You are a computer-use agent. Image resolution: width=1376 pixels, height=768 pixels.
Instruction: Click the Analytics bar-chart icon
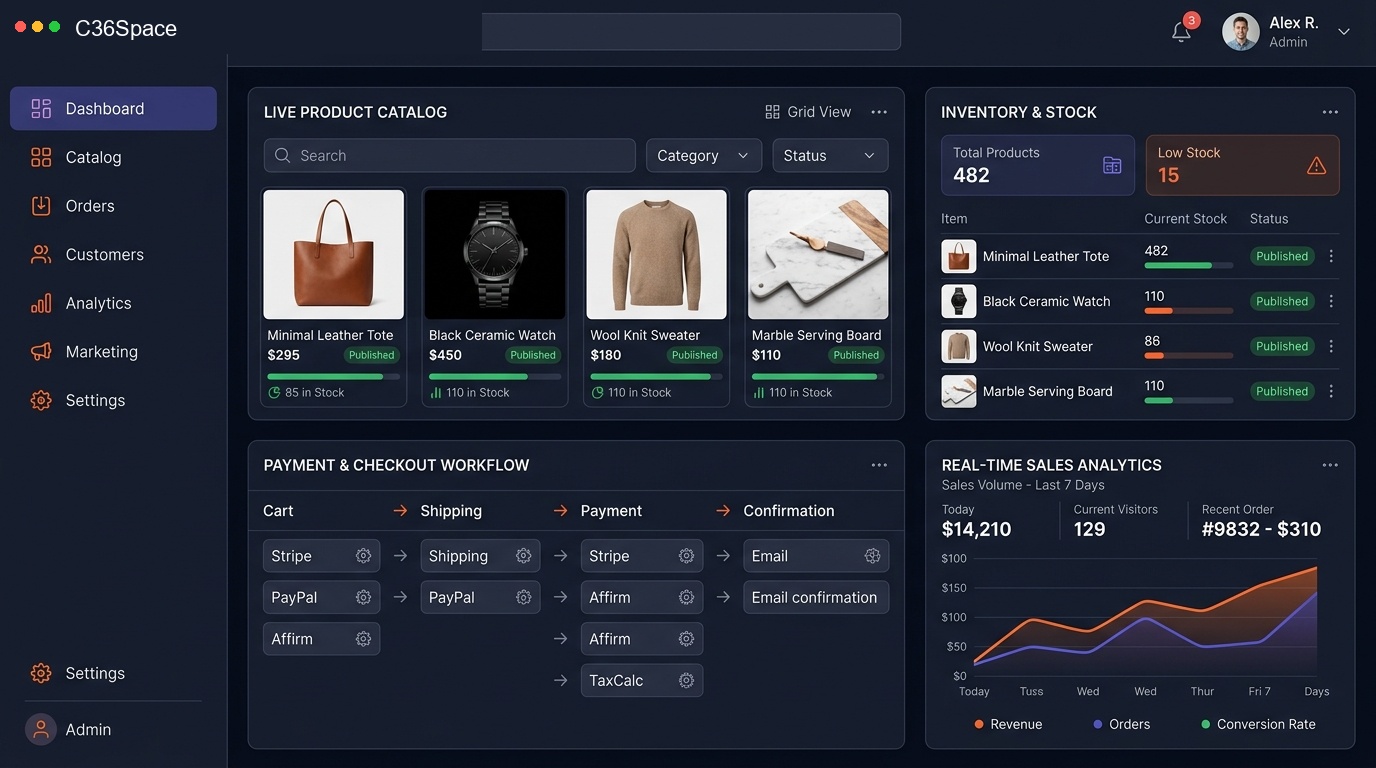(x=41, y=303)
